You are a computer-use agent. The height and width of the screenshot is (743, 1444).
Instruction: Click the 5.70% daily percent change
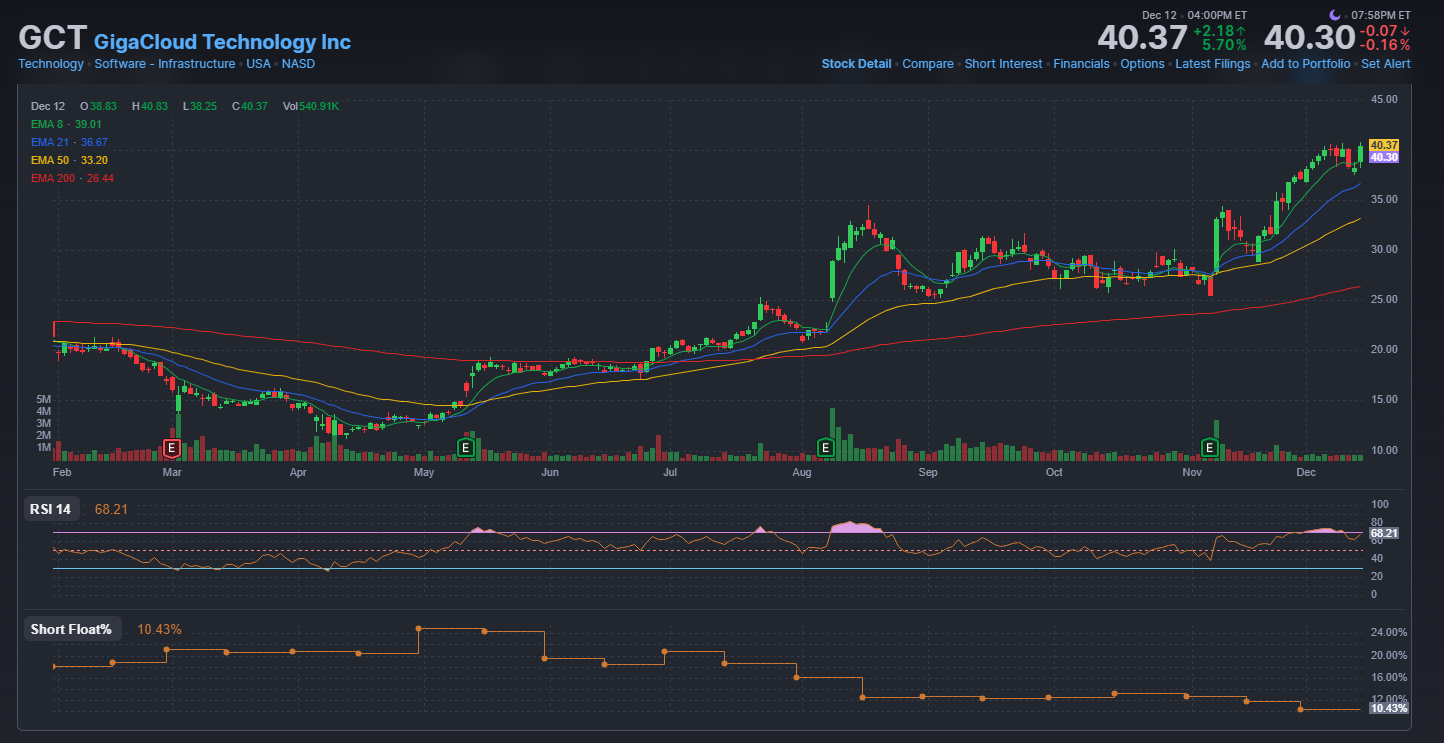(x=1224, y=45)
